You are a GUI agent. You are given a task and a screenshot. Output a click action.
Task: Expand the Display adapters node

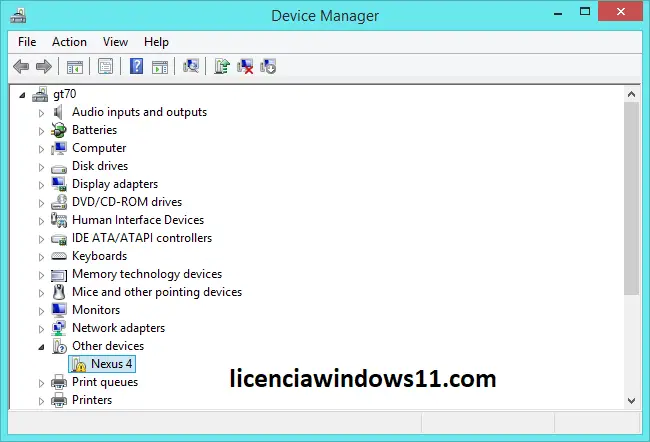[41, 185]
